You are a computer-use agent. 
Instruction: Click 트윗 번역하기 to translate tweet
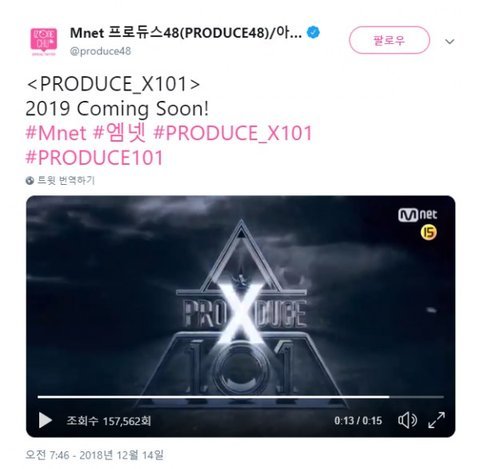click(66, 181)
